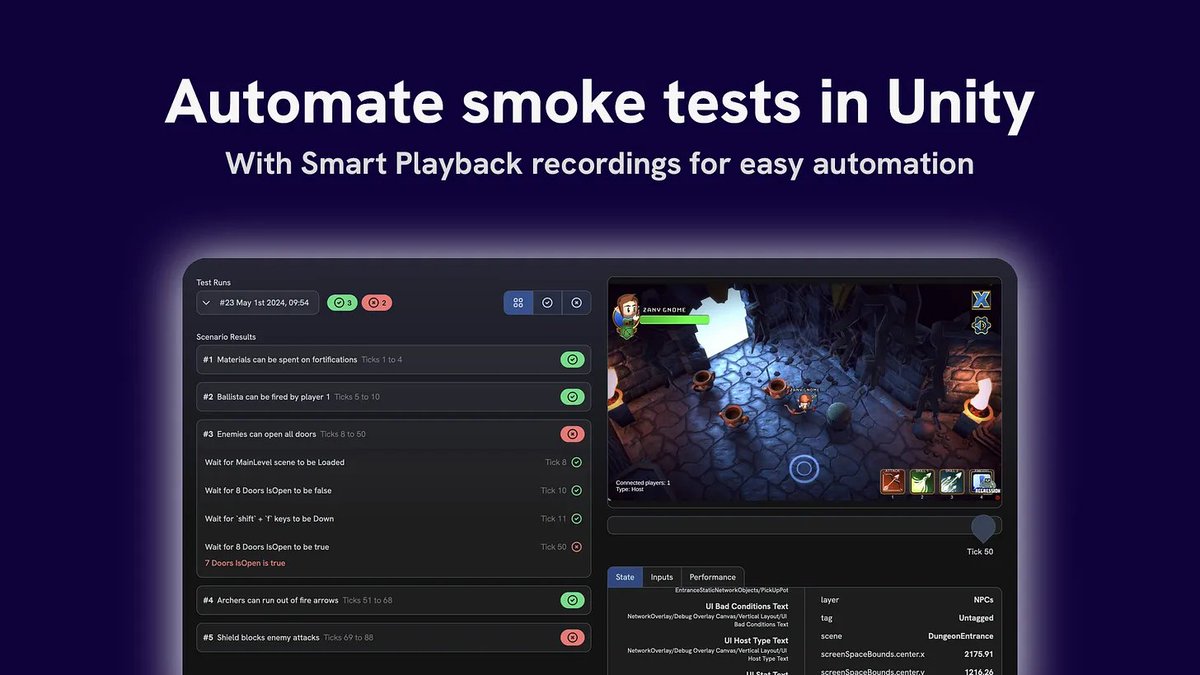Viewport: 1200px width, 675px height.
Task: Select the third arrow volley ability icon
Action: (x=952, y=482)
